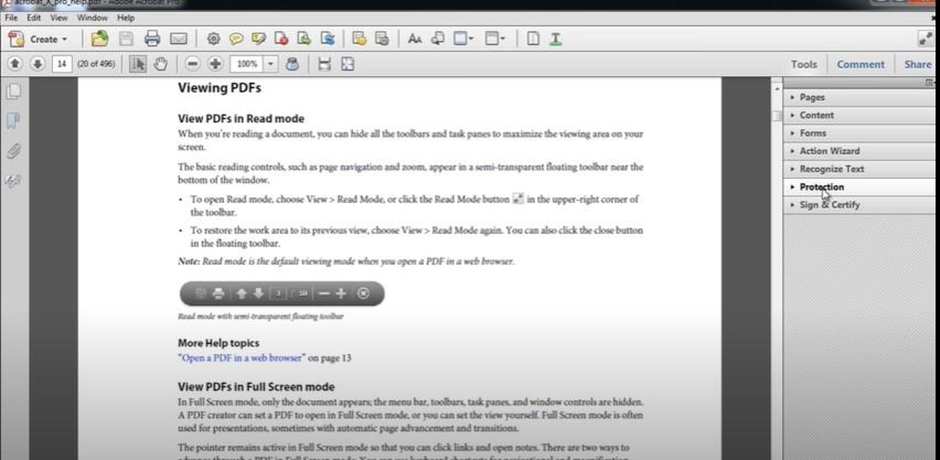Image resolution: width=940 pixels, height=460 pixels.
Task: Click the "More Help topics" heading
Action: click(x=218, y=343)
